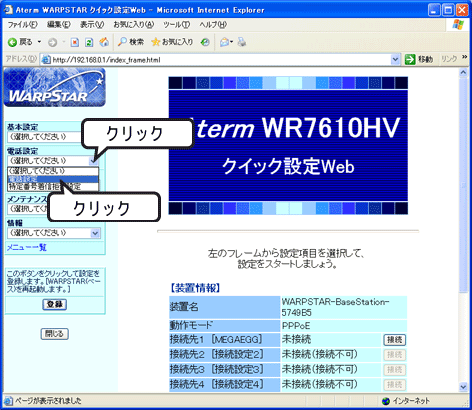Open the back button history arrow
The image size is (472, 410).
pyautogui.click(x=39, y=42)
